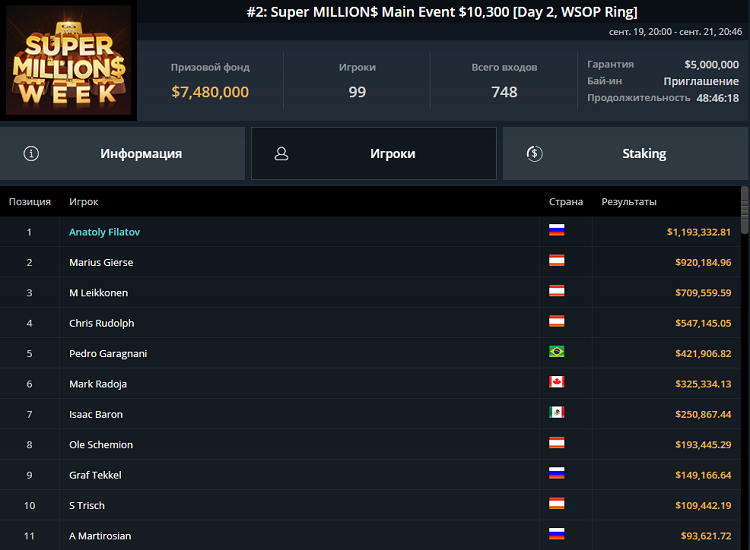
Task: Click Austrian flag next to Marius Gierse
Action: click(x=557, y=261)
